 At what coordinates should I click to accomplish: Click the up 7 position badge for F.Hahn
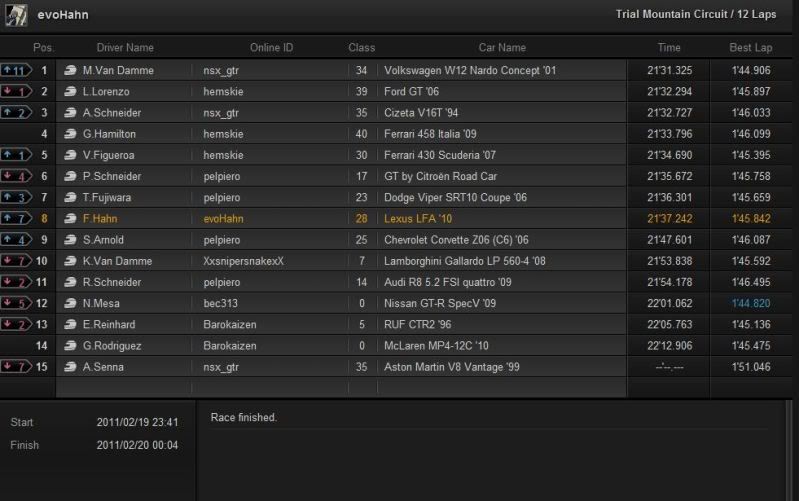point(16,219)
